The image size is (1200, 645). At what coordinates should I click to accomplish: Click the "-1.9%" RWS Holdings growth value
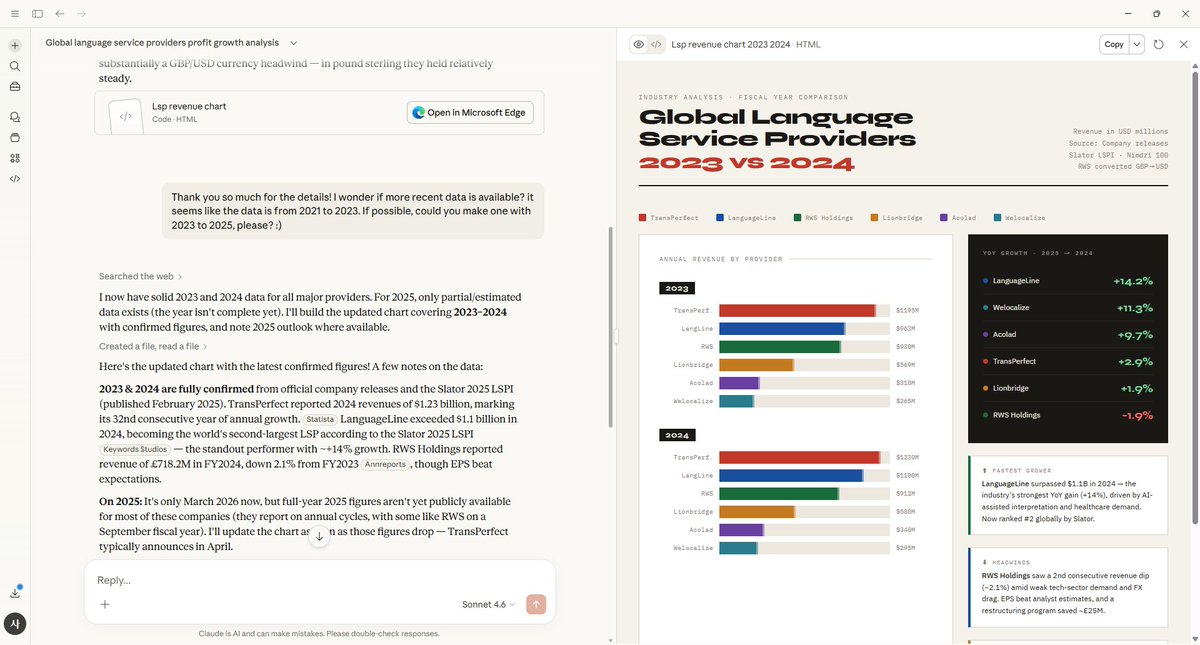[x=1137, y=415]
